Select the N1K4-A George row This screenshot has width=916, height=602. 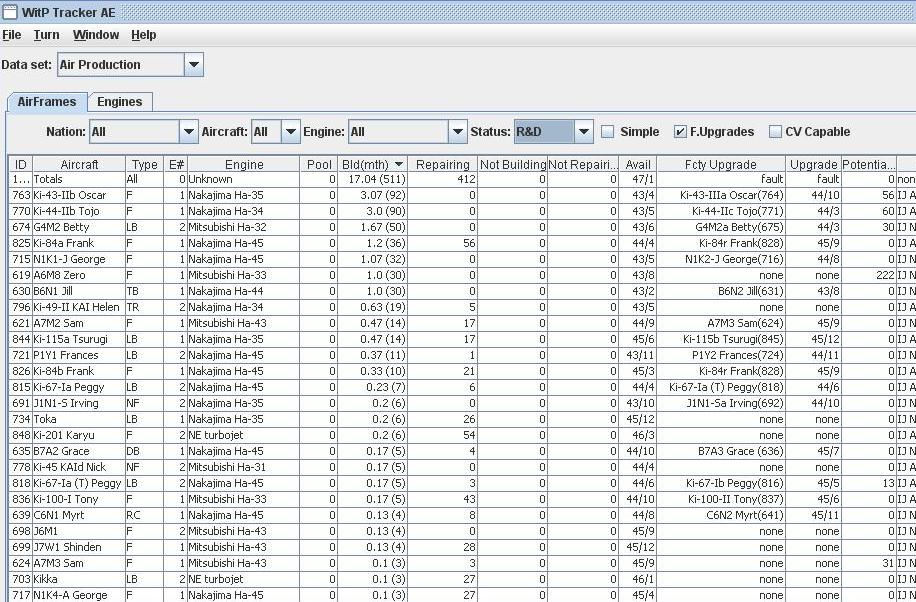462,595
